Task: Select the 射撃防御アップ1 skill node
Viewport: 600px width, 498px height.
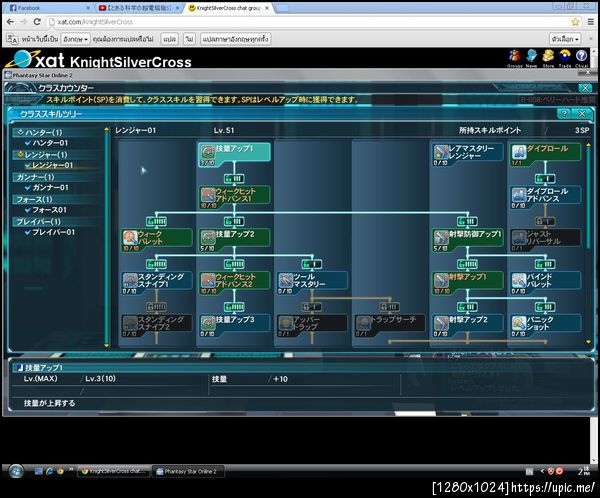Action: pyautogui.click(x=468, y=238)
